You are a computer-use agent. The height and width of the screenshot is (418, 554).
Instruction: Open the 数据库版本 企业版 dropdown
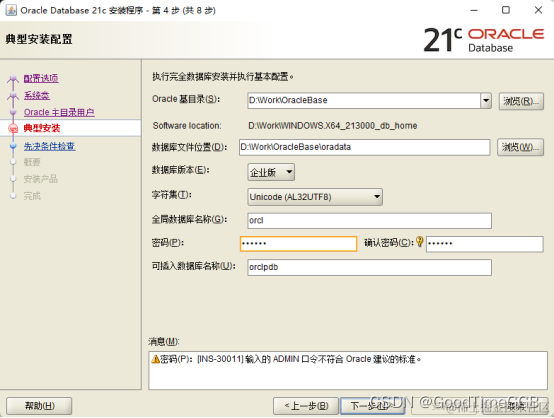tap(271, 172)
